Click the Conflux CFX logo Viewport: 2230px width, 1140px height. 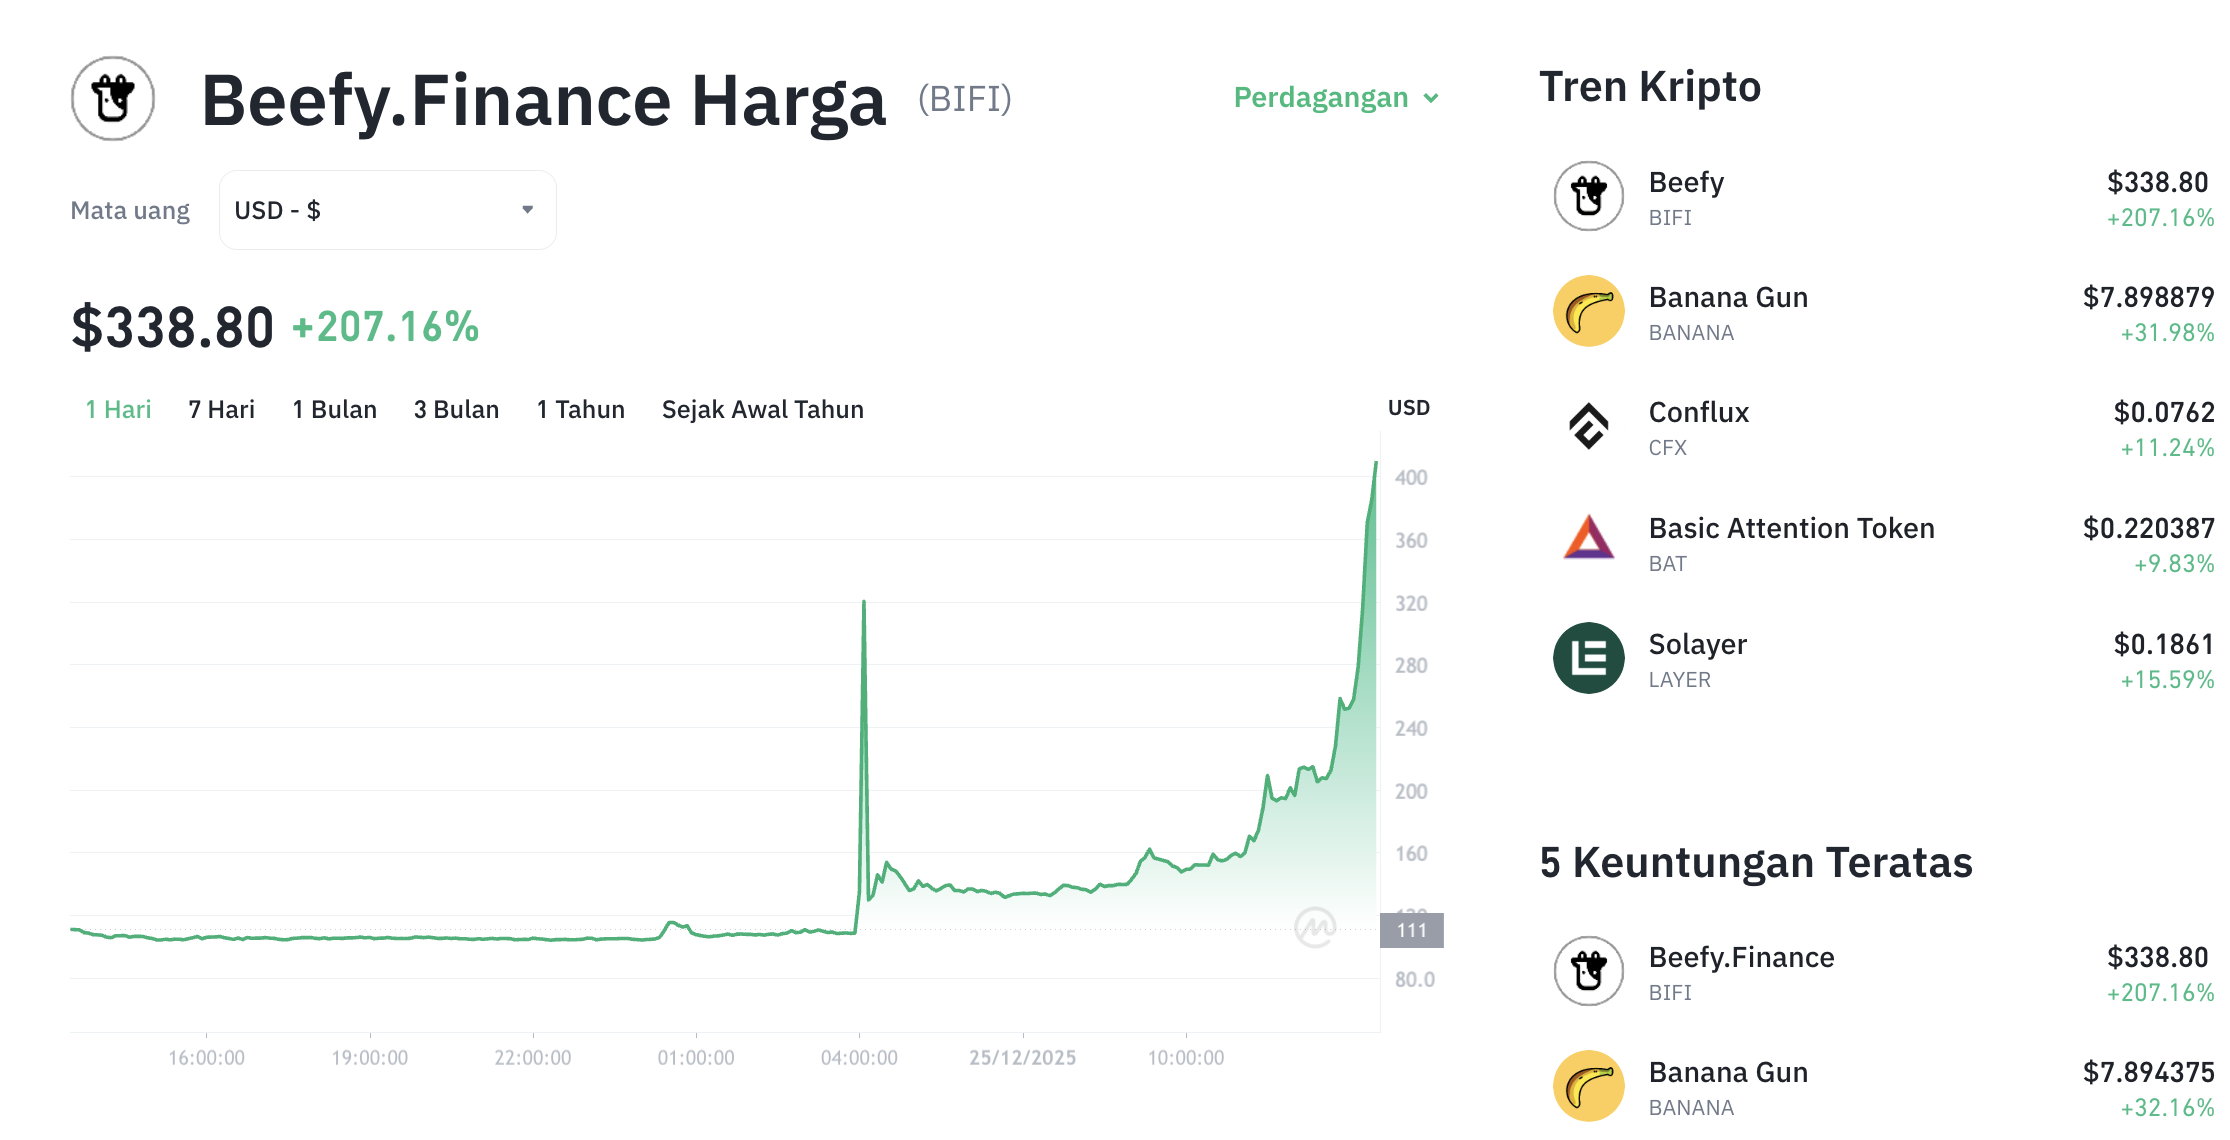1588,428
